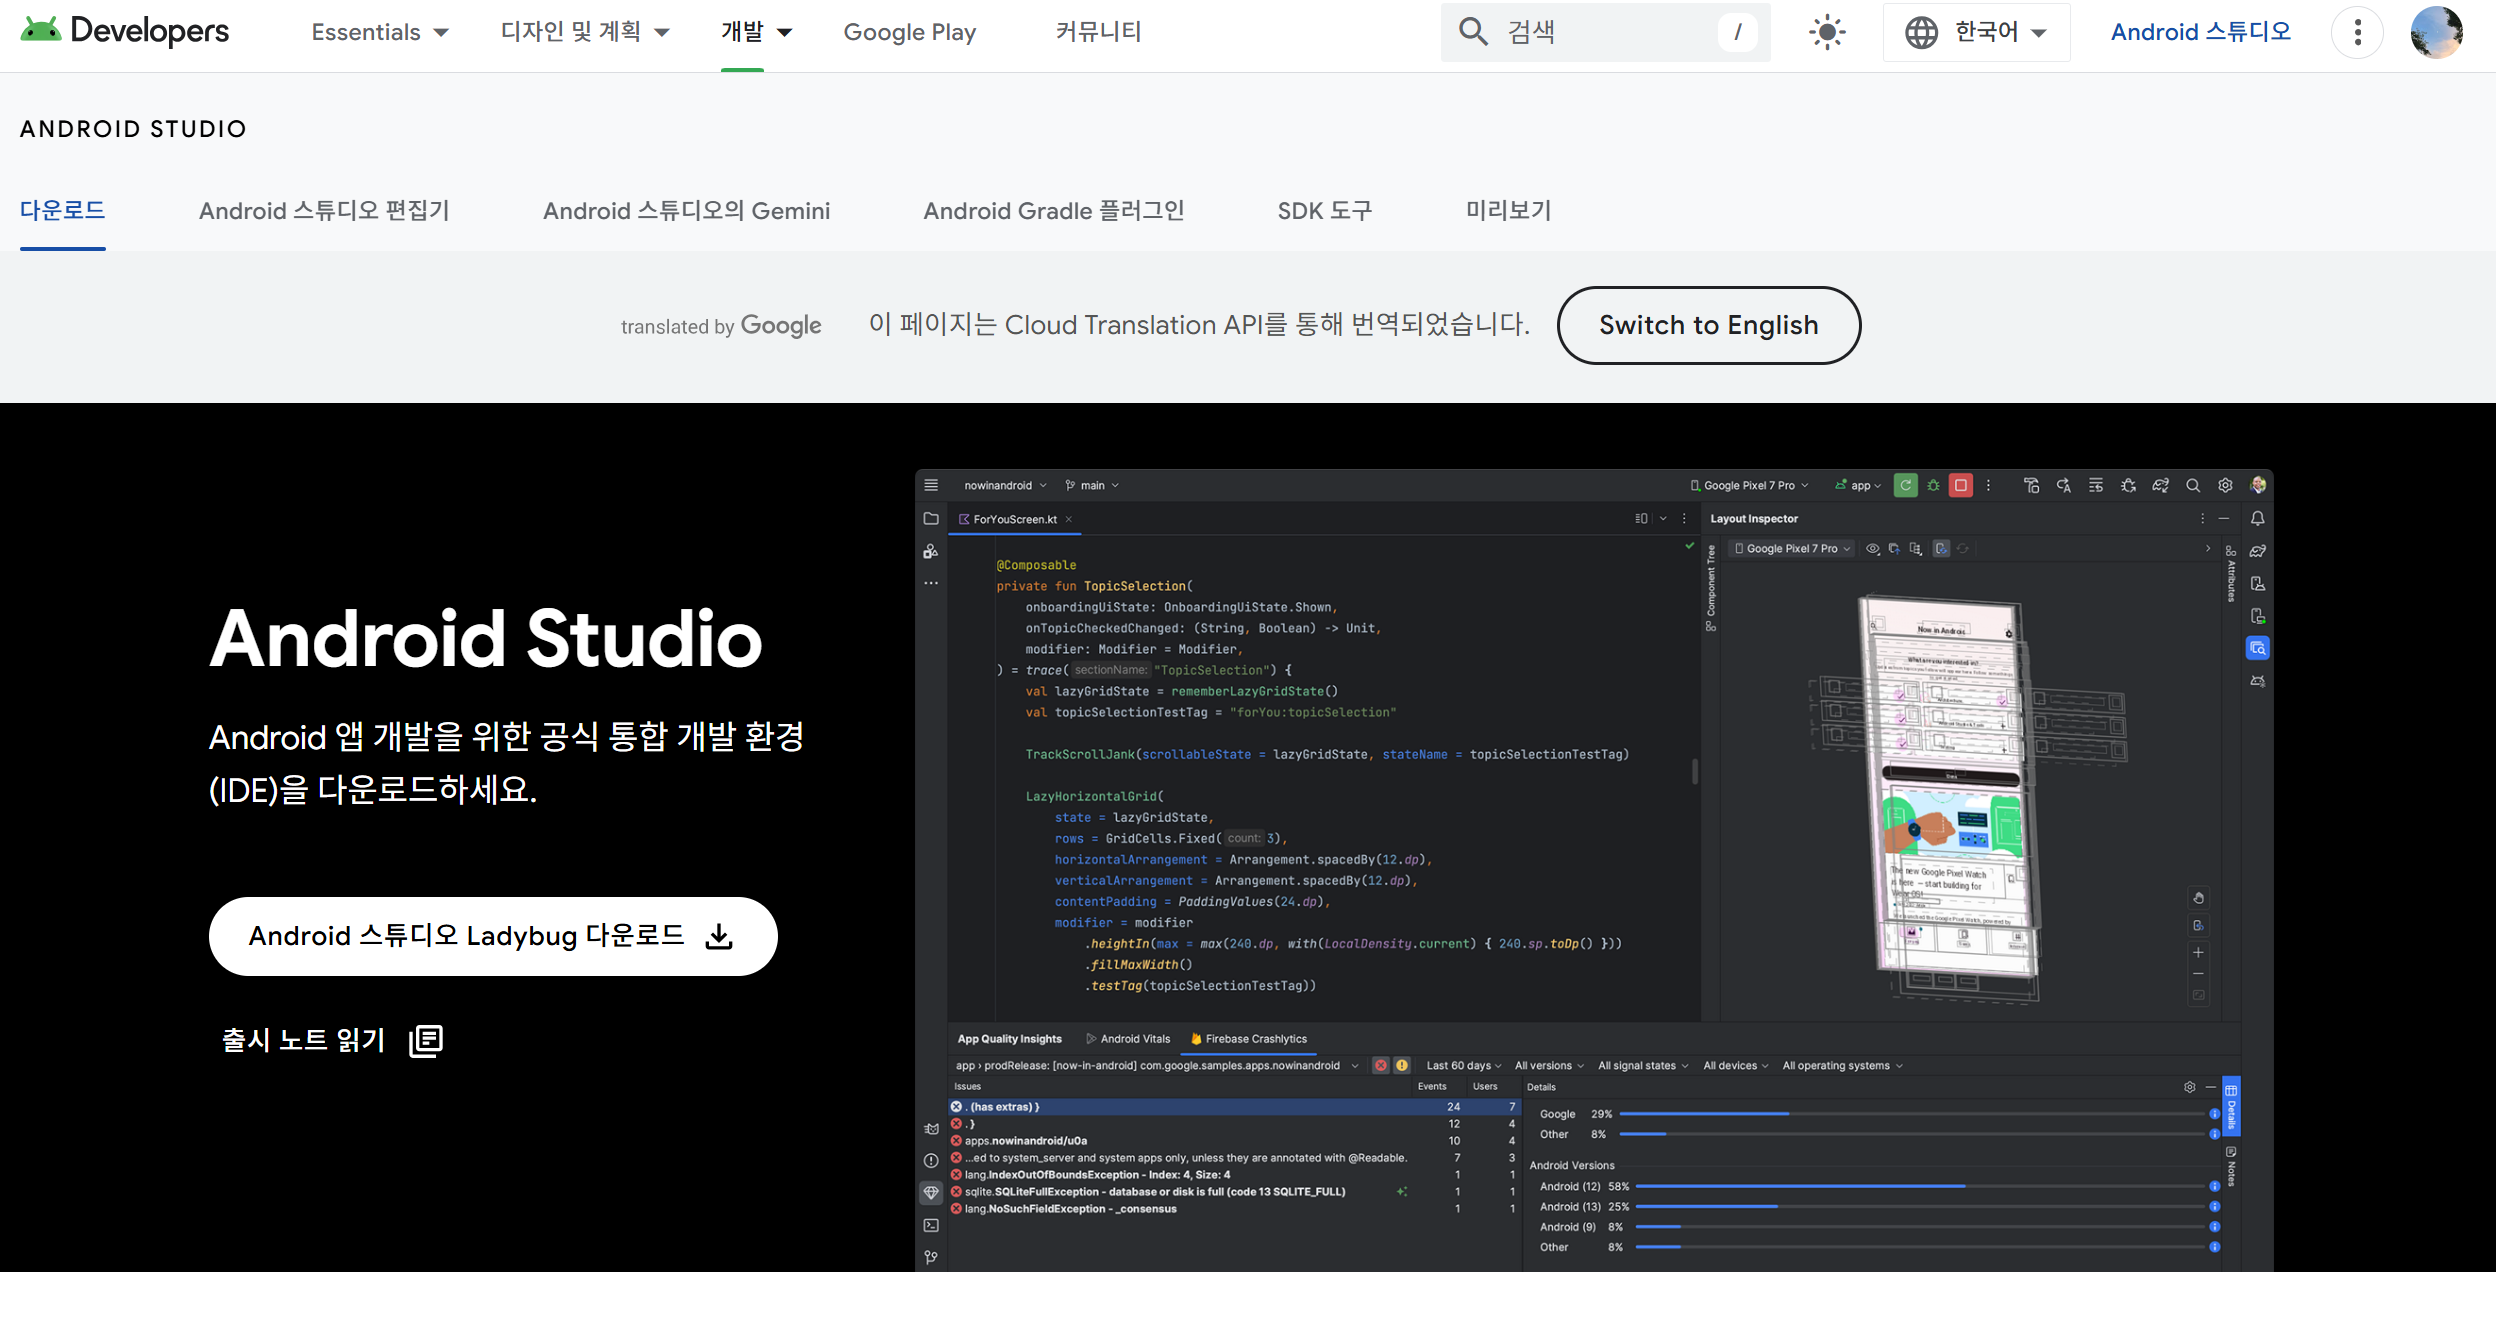Click the release notes document icon

point(426,1040)
